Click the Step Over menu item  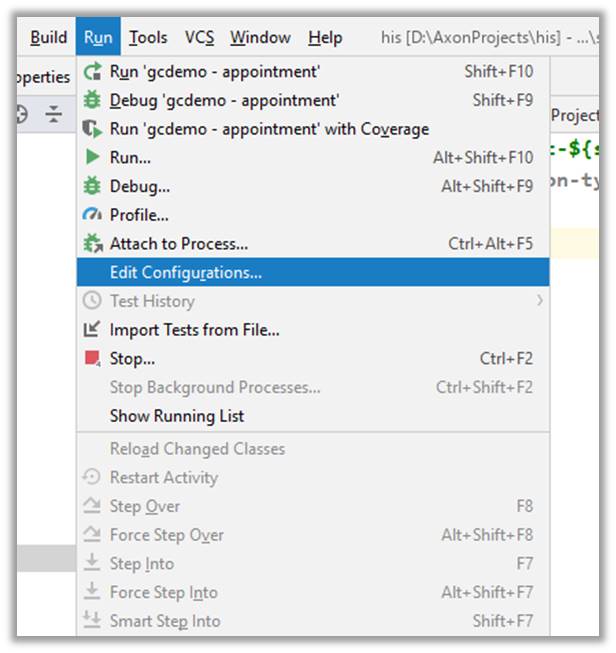point(145,506)
